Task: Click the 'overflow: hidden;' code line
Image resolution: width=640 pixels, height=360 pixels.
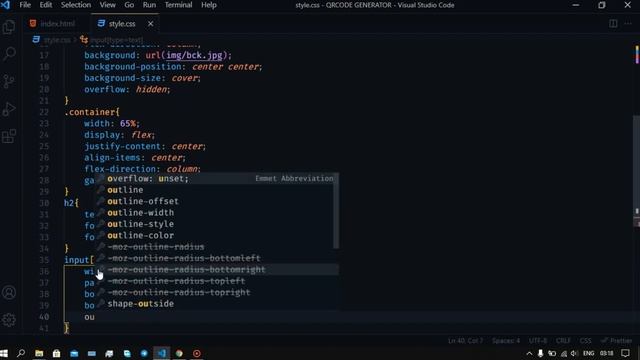Action: [x=127, y=89]
